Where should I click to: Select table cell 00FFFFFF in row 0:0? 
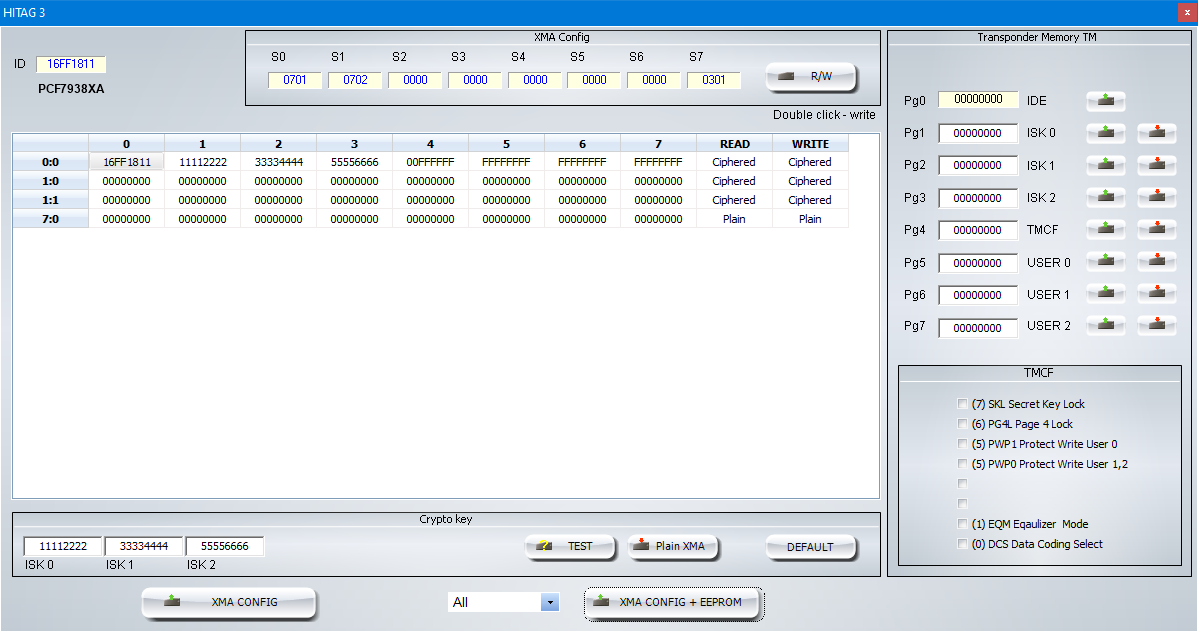coord(430,162)
